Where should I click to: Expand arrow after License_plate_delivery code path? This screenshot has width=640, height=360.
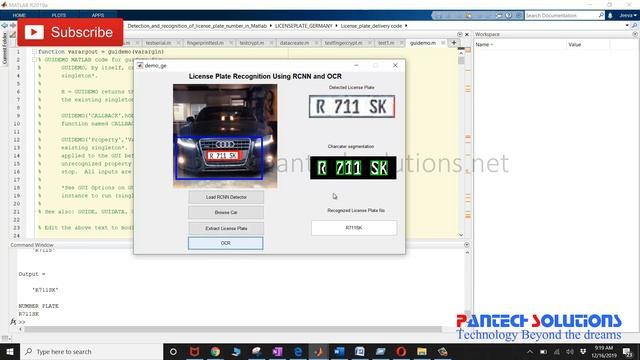(x=406, y=26)
